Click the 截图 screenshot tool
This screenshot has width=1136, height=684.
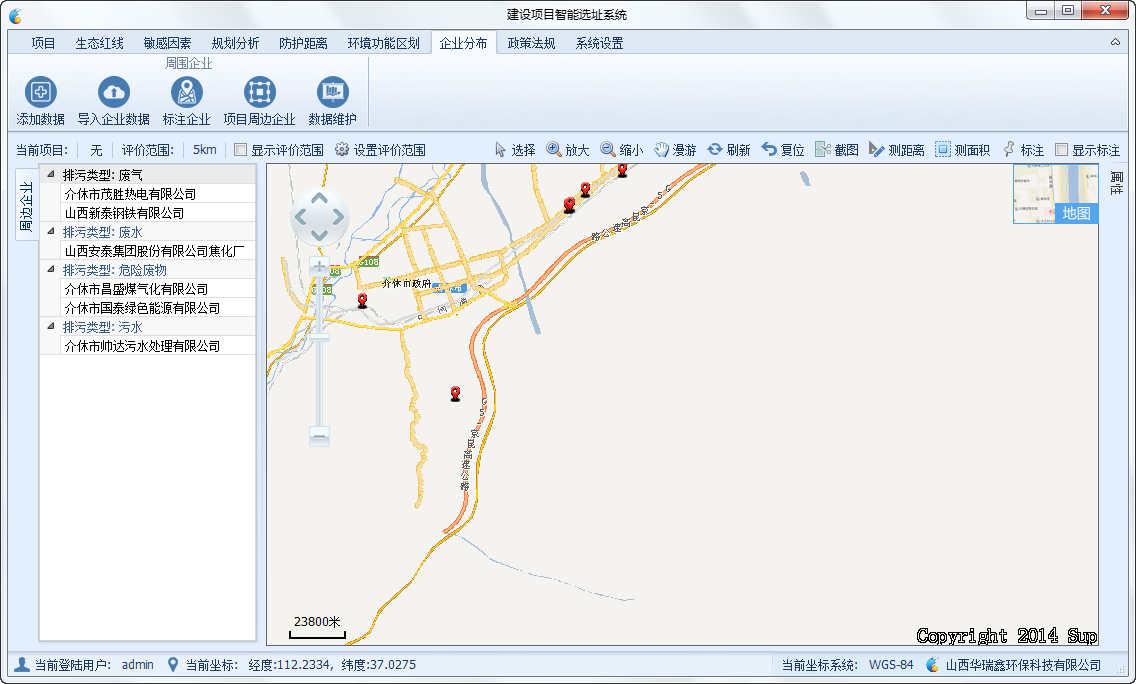coord(836,150)
